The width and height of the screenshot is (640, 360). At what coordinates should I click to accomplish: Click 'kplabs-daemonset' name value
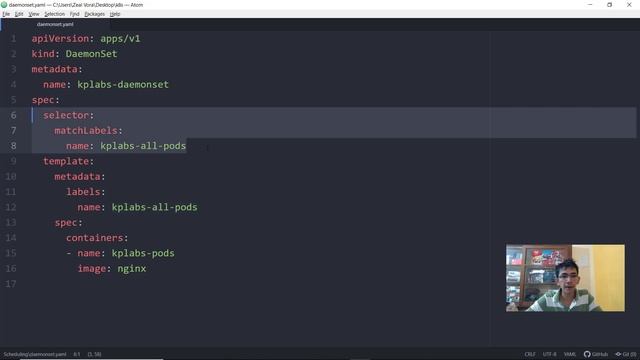(x=123, y=84)
